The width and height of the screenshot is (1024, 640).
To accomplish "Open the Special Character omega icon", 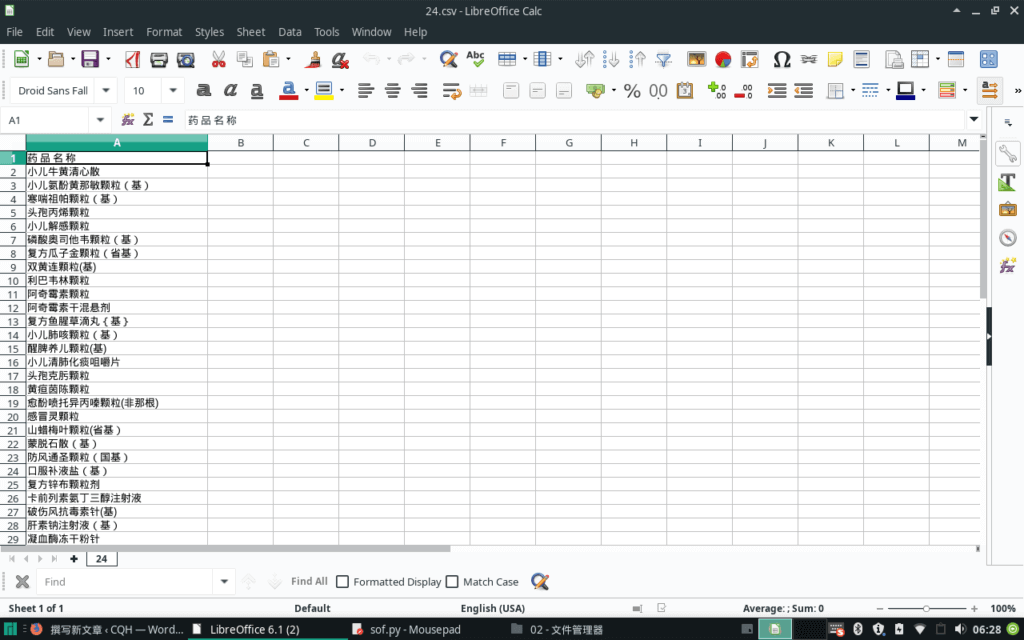I will point(782,60).
